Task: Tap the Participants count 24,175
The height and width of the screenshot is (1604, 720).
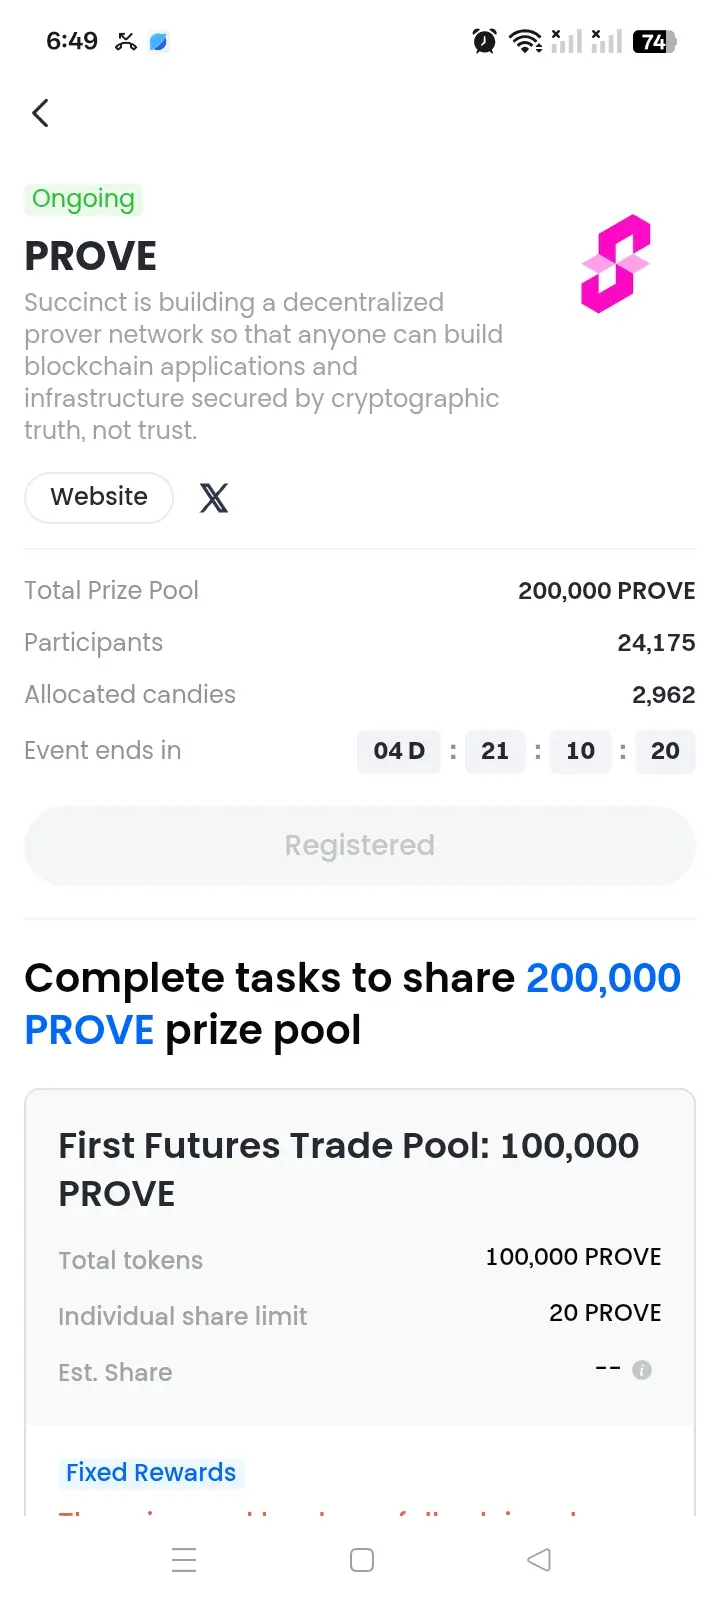Action: point(656,643)
